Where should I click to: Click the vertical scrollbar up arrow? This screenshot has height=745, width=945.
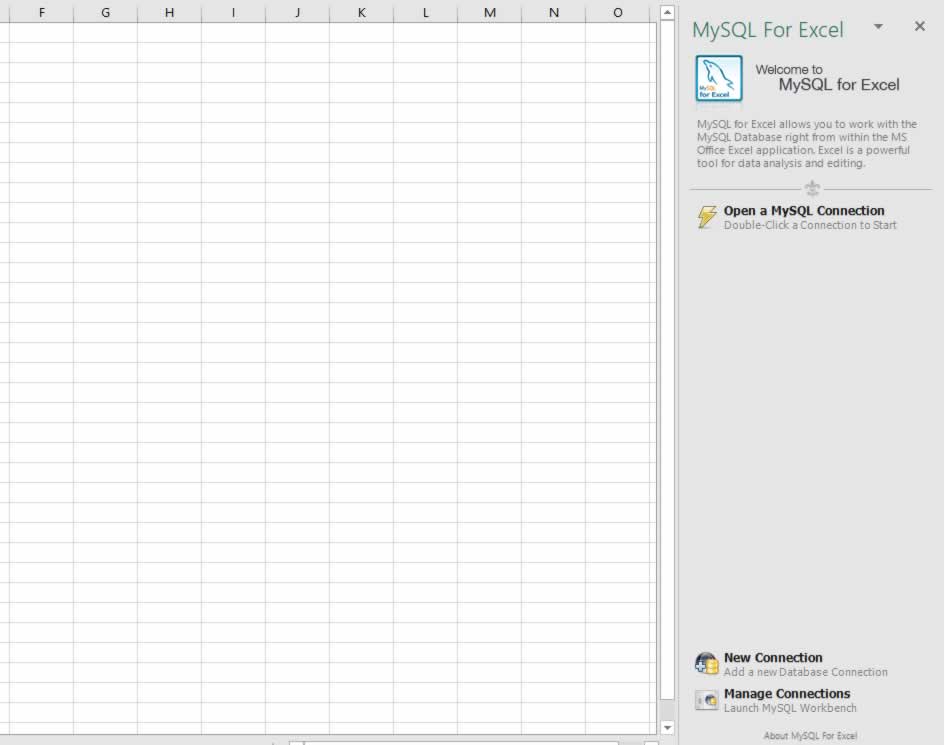[x=667, y=13]
